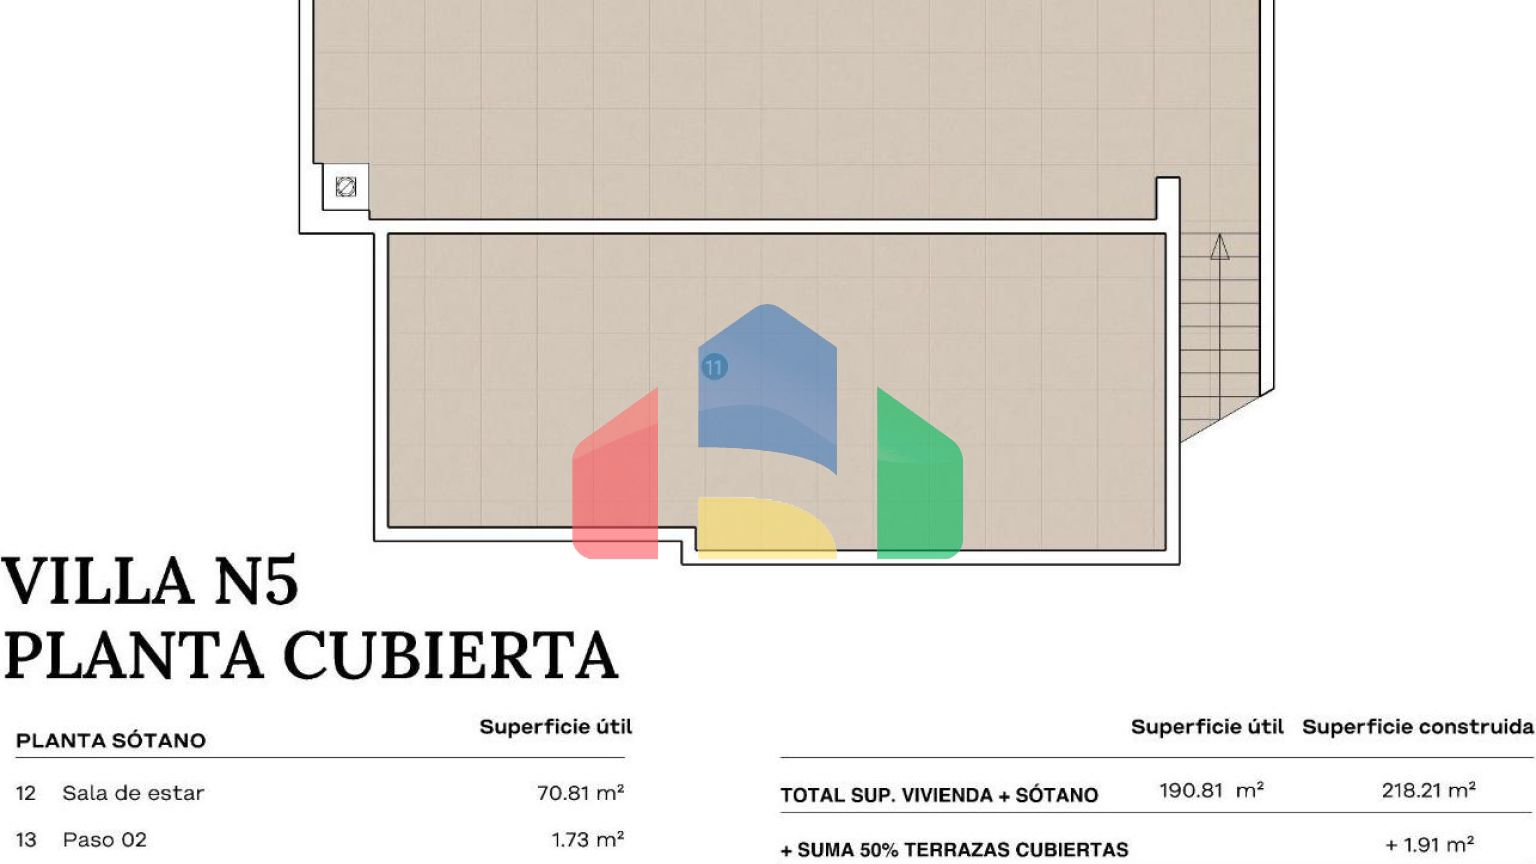Click the ventilation shaft symbol on the plan
This screenshot has width=1536, height=864.
(x=346, y=187)
